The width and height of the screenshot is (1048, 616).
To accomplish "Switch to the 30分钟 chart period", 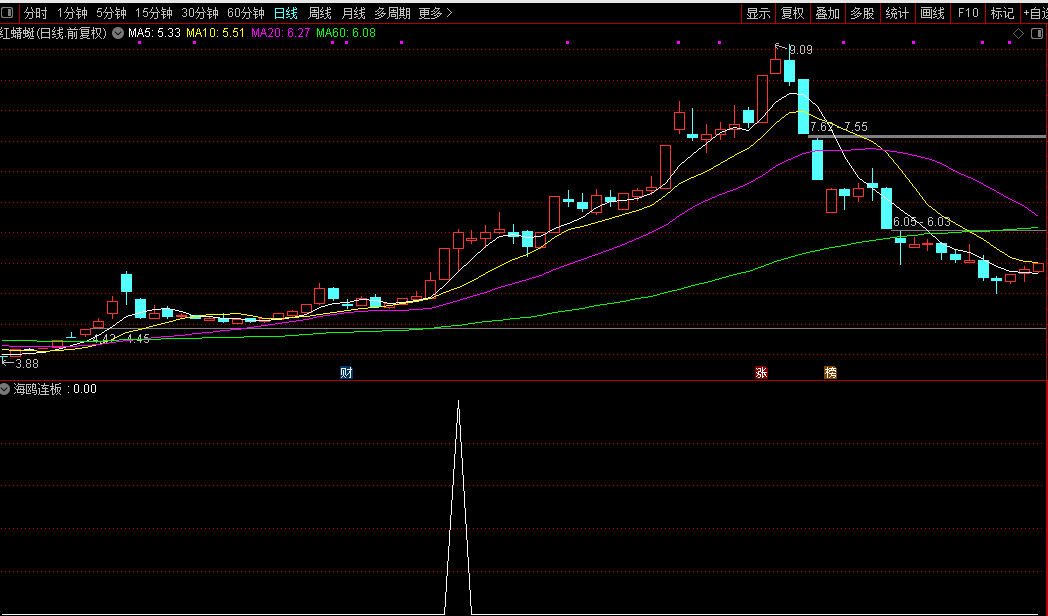I will (x=200, y=13).
